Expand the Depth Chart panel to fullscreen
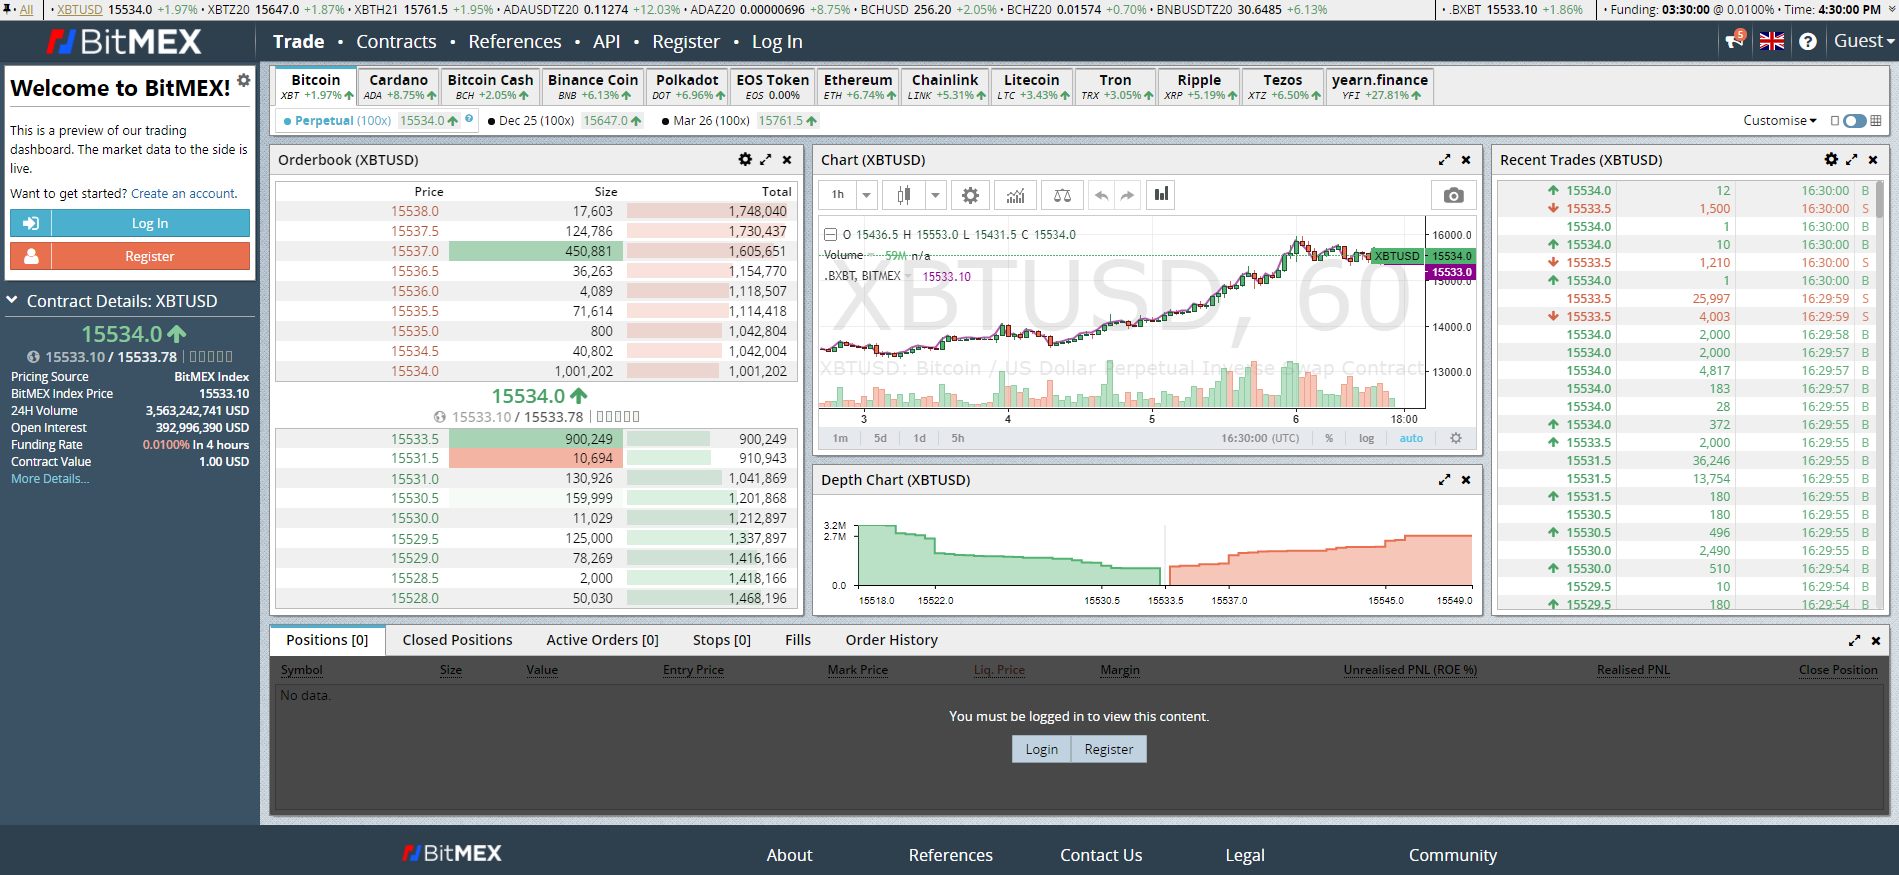 click(x=1444, y=480)
